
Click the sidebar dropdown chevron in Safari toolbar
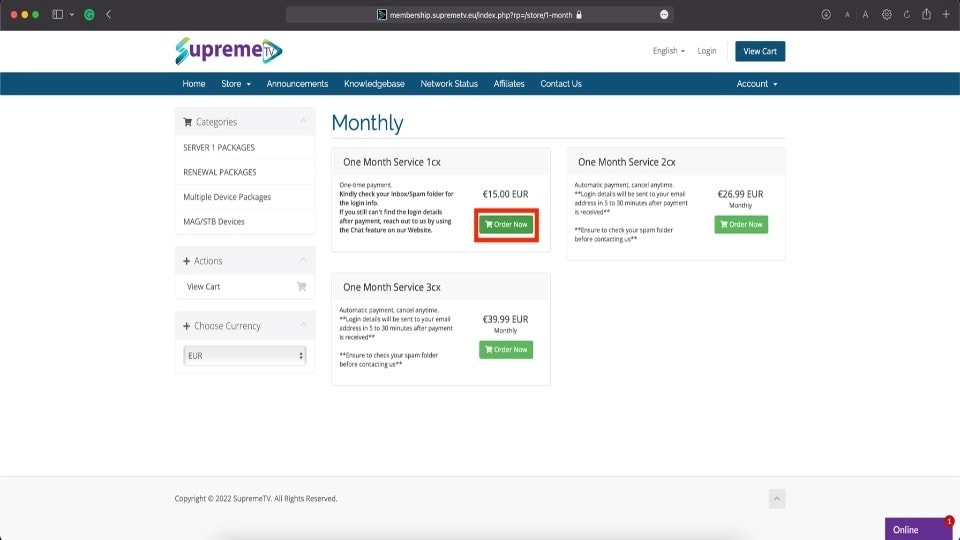click(72, 14)
